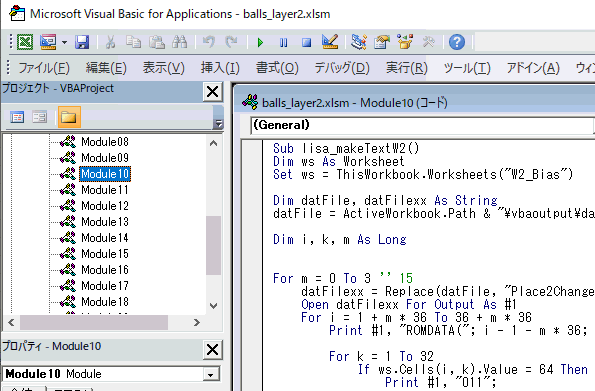
Task: Click View Object icon in Project panel
Action: click(40, 117)
